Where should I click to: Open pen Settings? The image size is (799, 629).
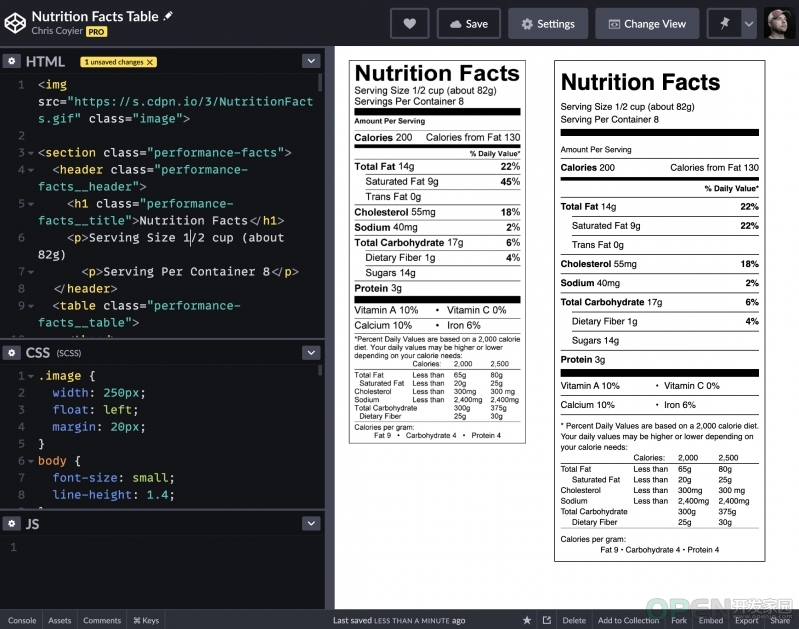click(548, 23)
